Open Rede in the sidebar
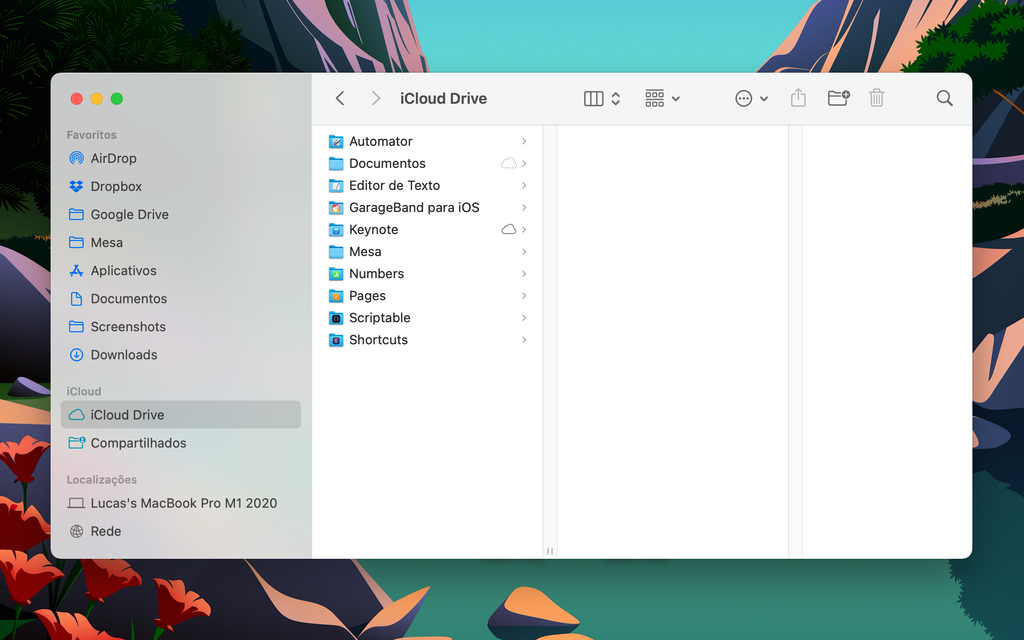The height and width of the screenshot is (640, 1024). [180, 531]
